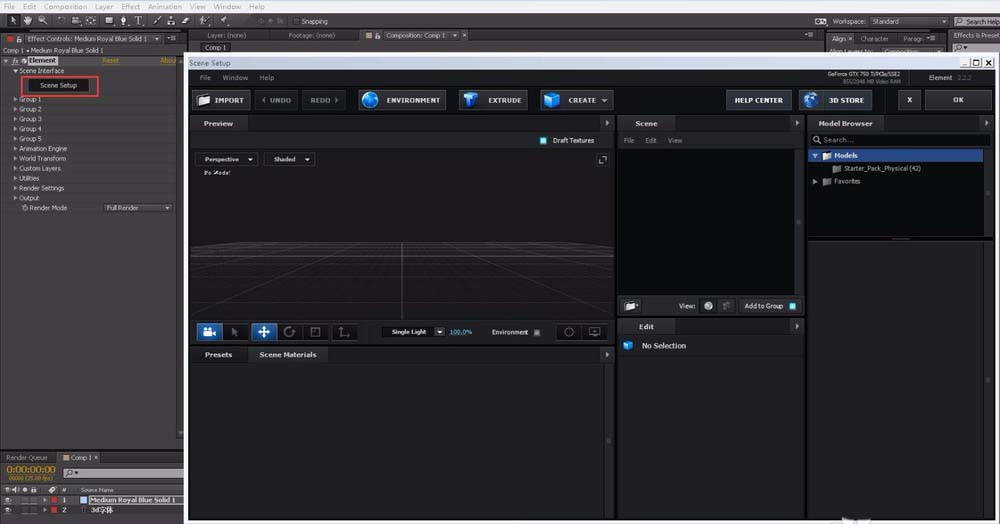This screenshot has width=1000, height=524.
Task: Toggle the Snapping checkbox in After Effects toolbar
Action: [x=296, y=21]
